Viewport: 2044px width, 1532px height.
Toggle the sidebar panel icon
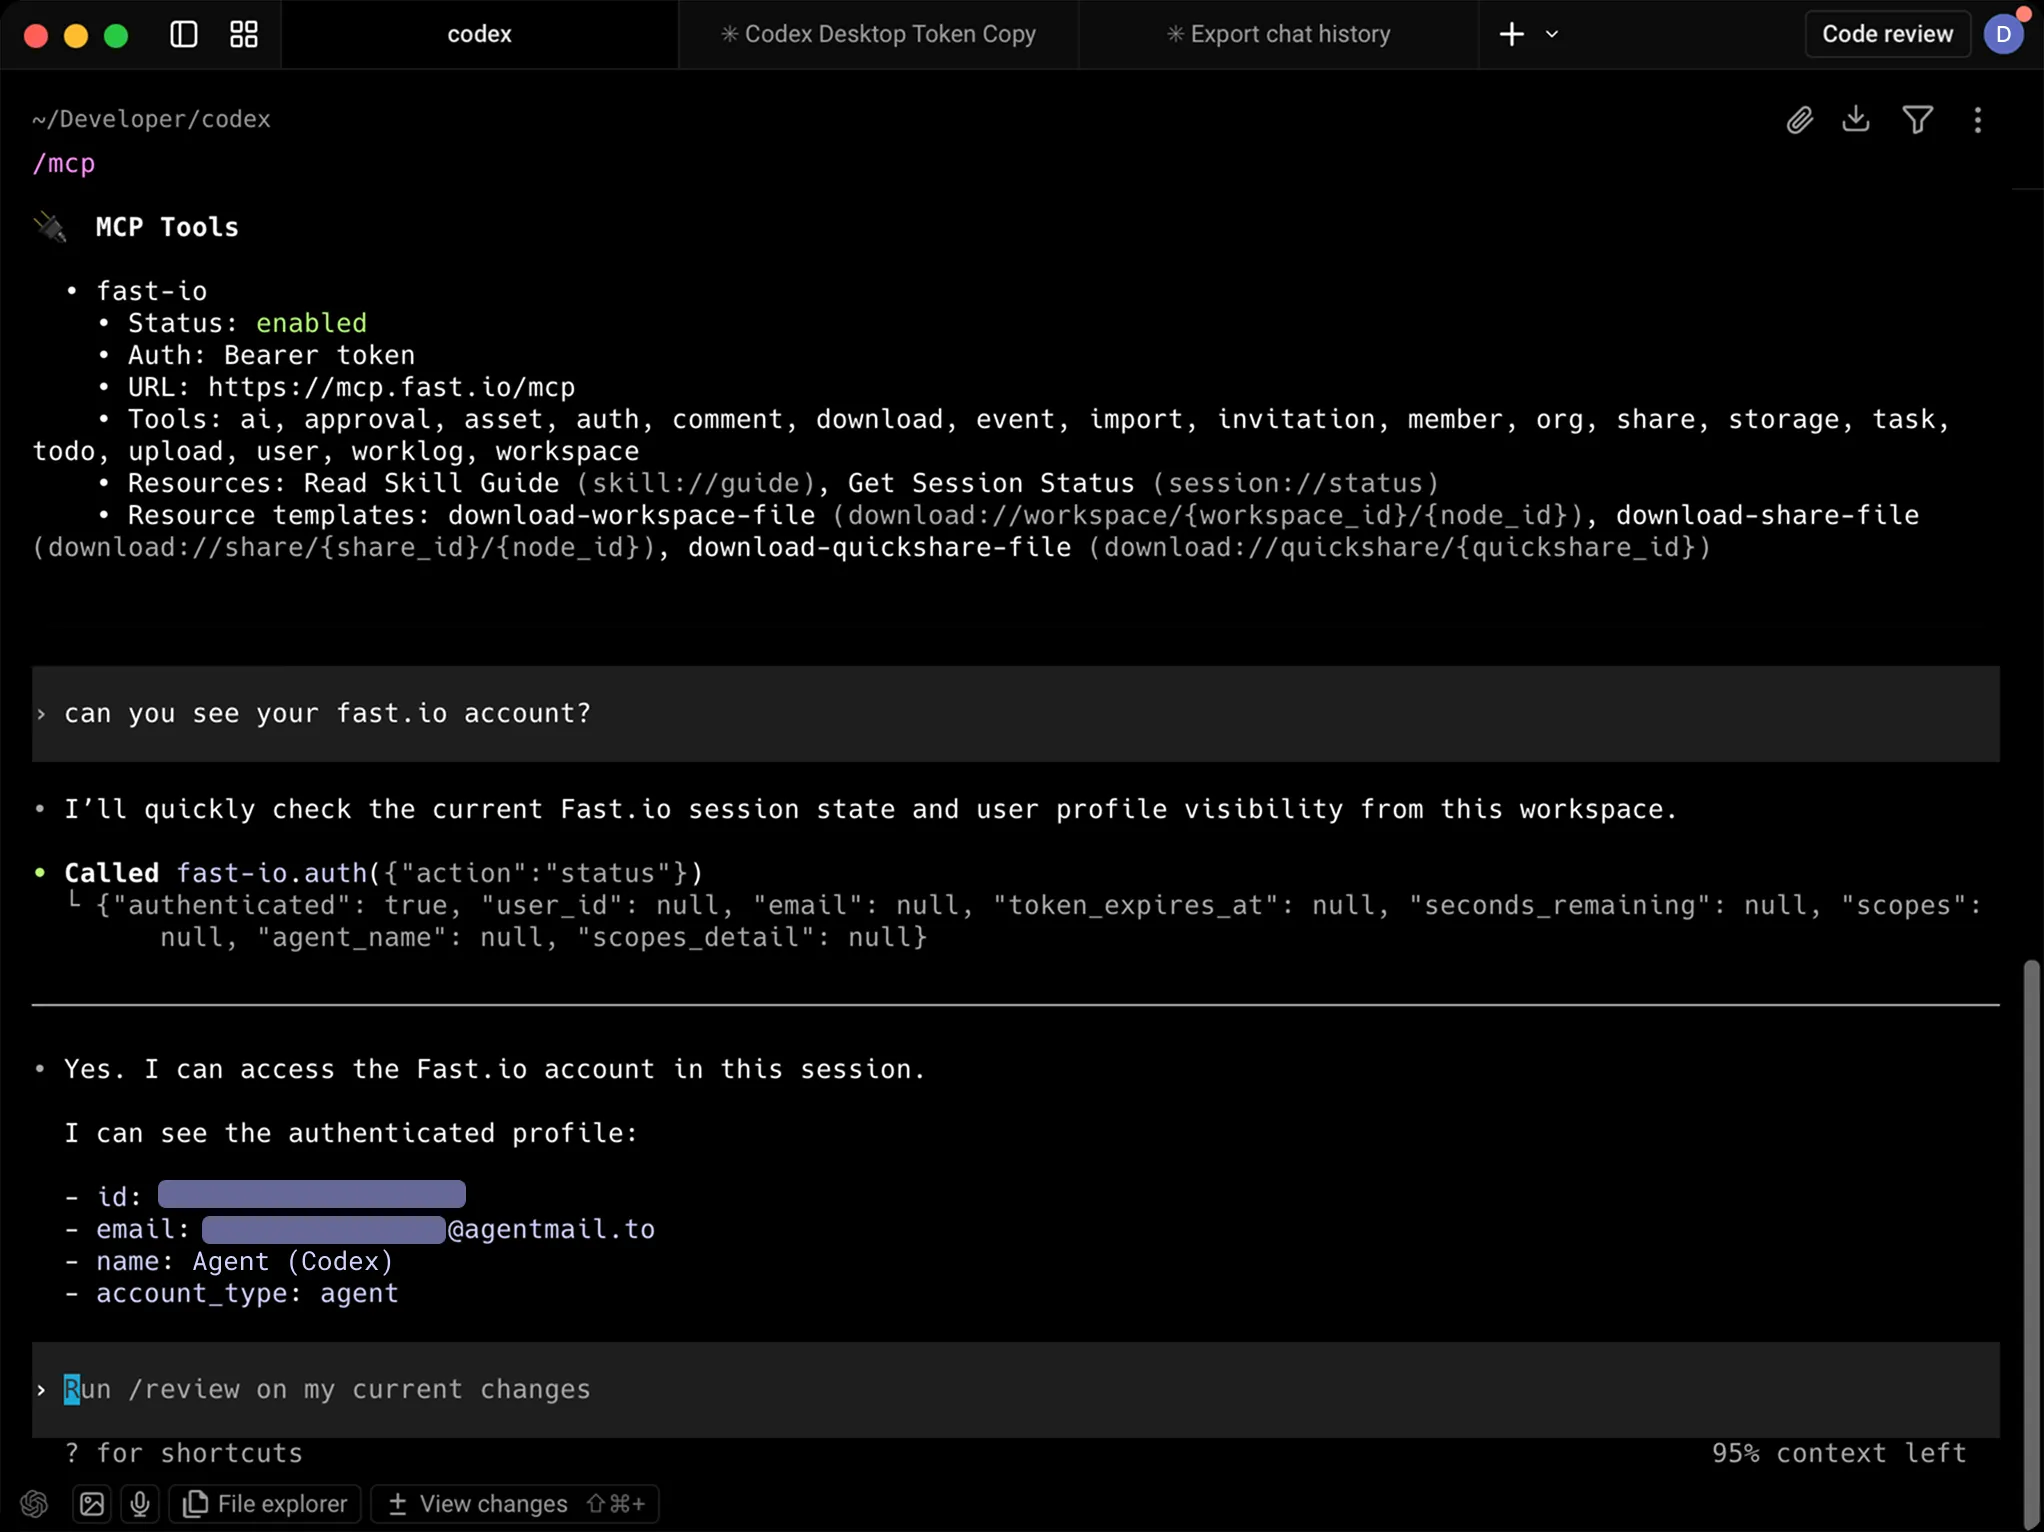[x=182, y=33]
